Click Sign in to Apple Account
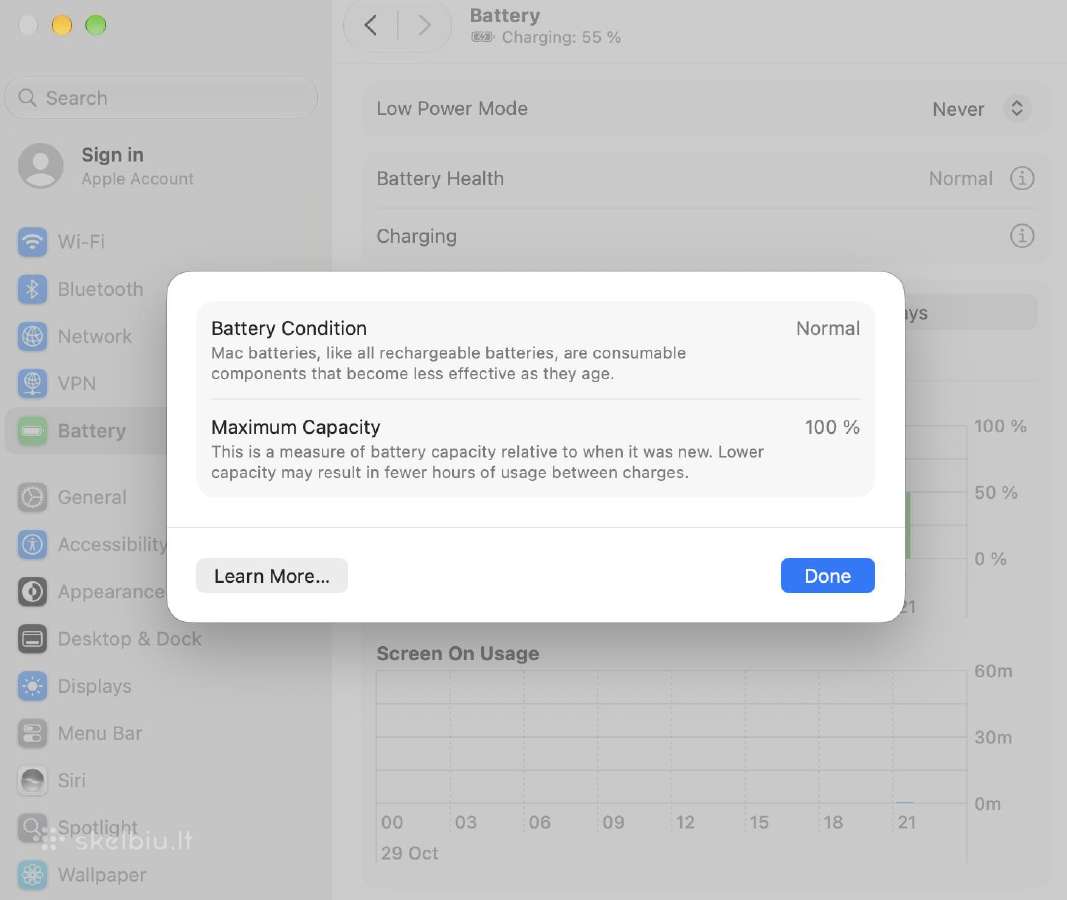The image size is (1067, 900). click(x=112, y=155)
